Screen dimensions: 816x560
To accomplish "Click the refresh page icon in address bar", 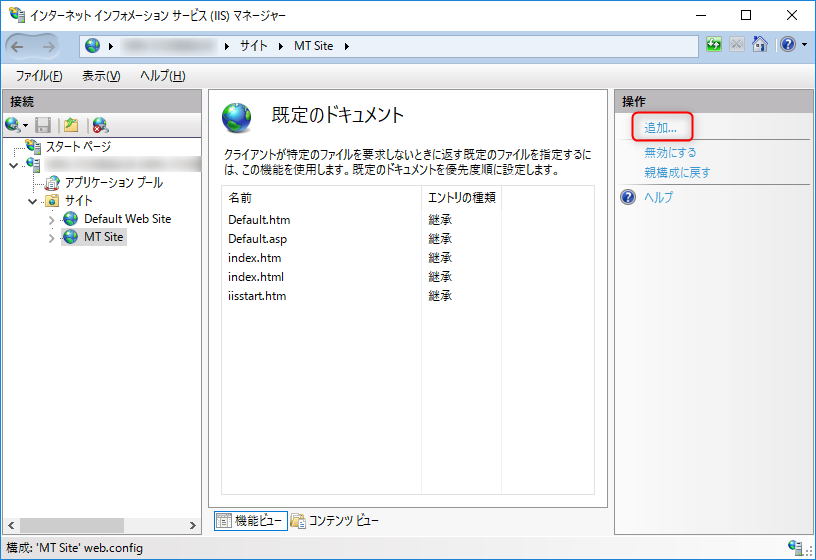I will (x=713, y=46).
